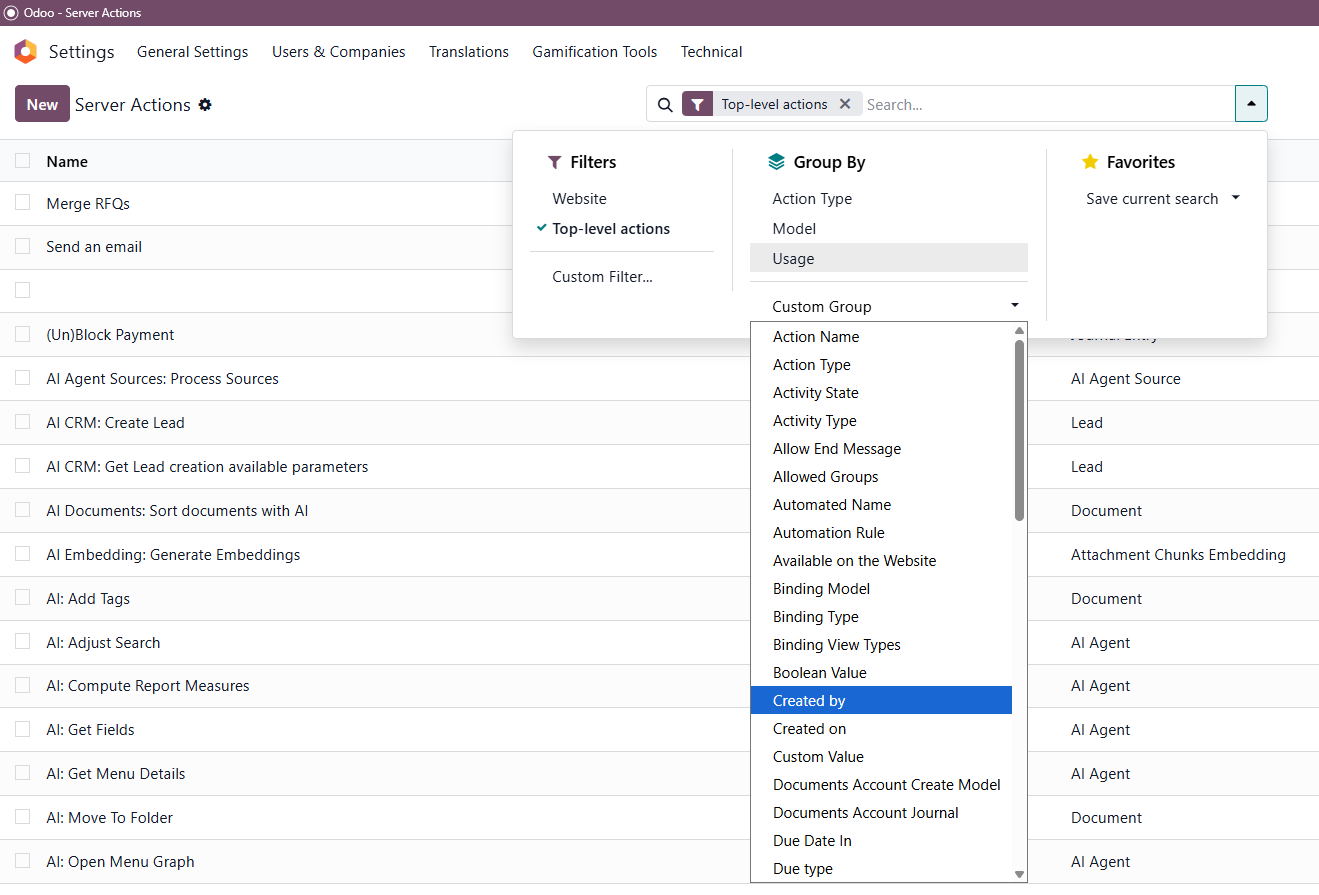The image size is (1319, 895).
Task: Open the gear actions menu beside Server Actions
Action: (205, 105)
